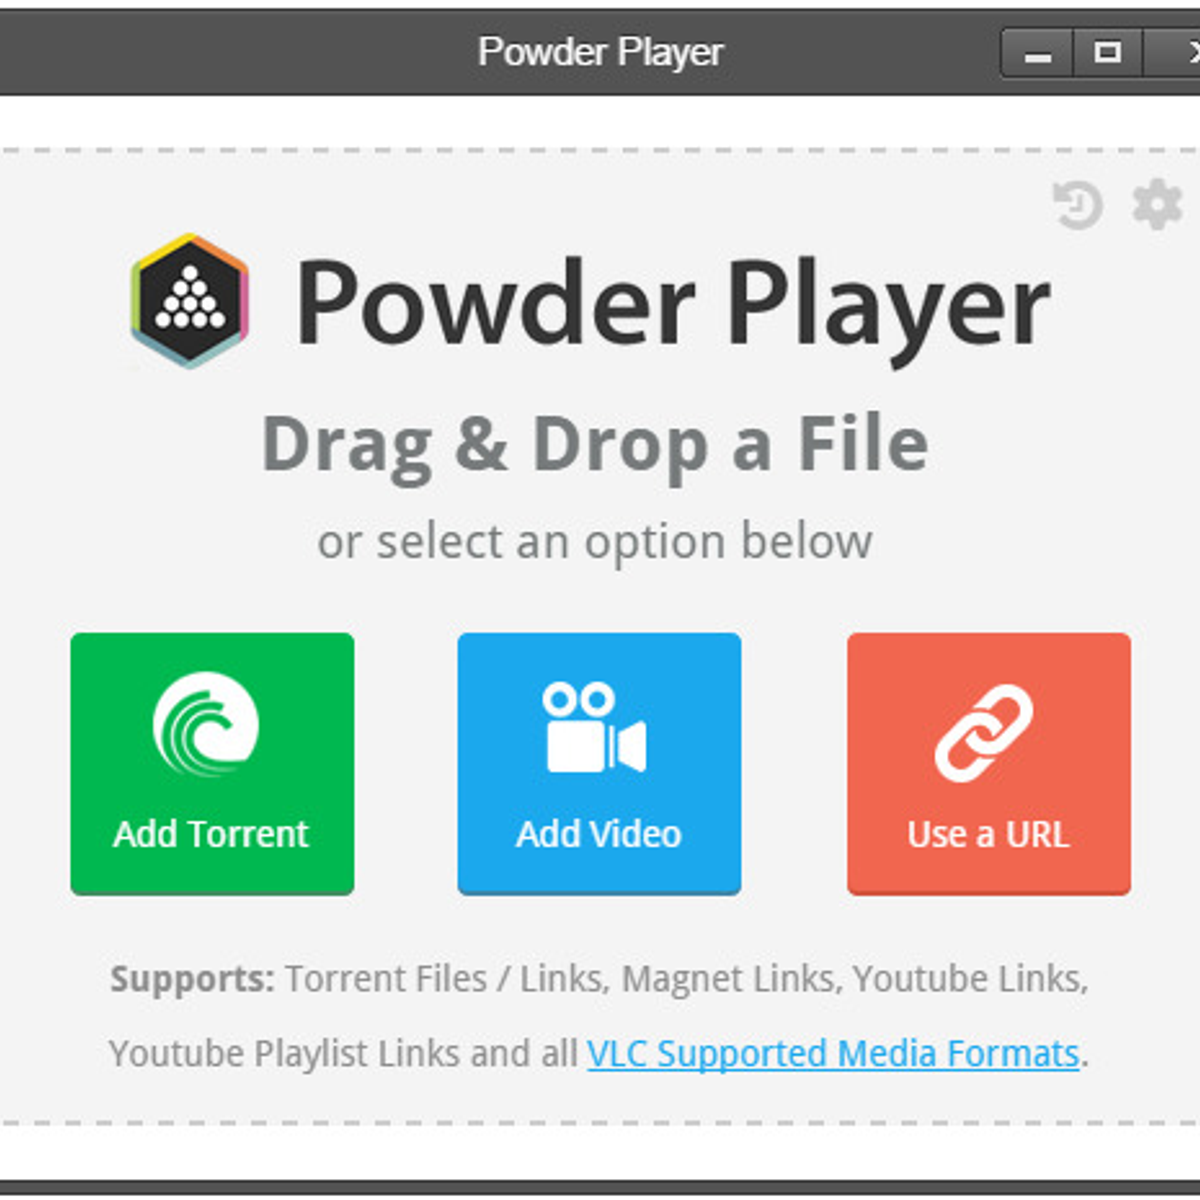The height and width of the screenshot is (1200, 1200).
Task: Click the Magnet Links text
Action: tap(729, 979)
